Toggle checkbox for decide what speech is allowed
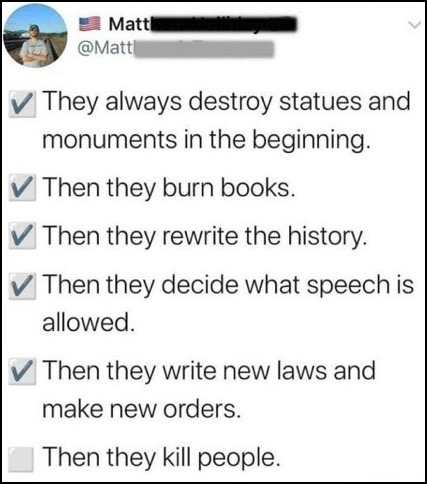Viewport: 427px width, 484px height. click(x=22, y=286)
